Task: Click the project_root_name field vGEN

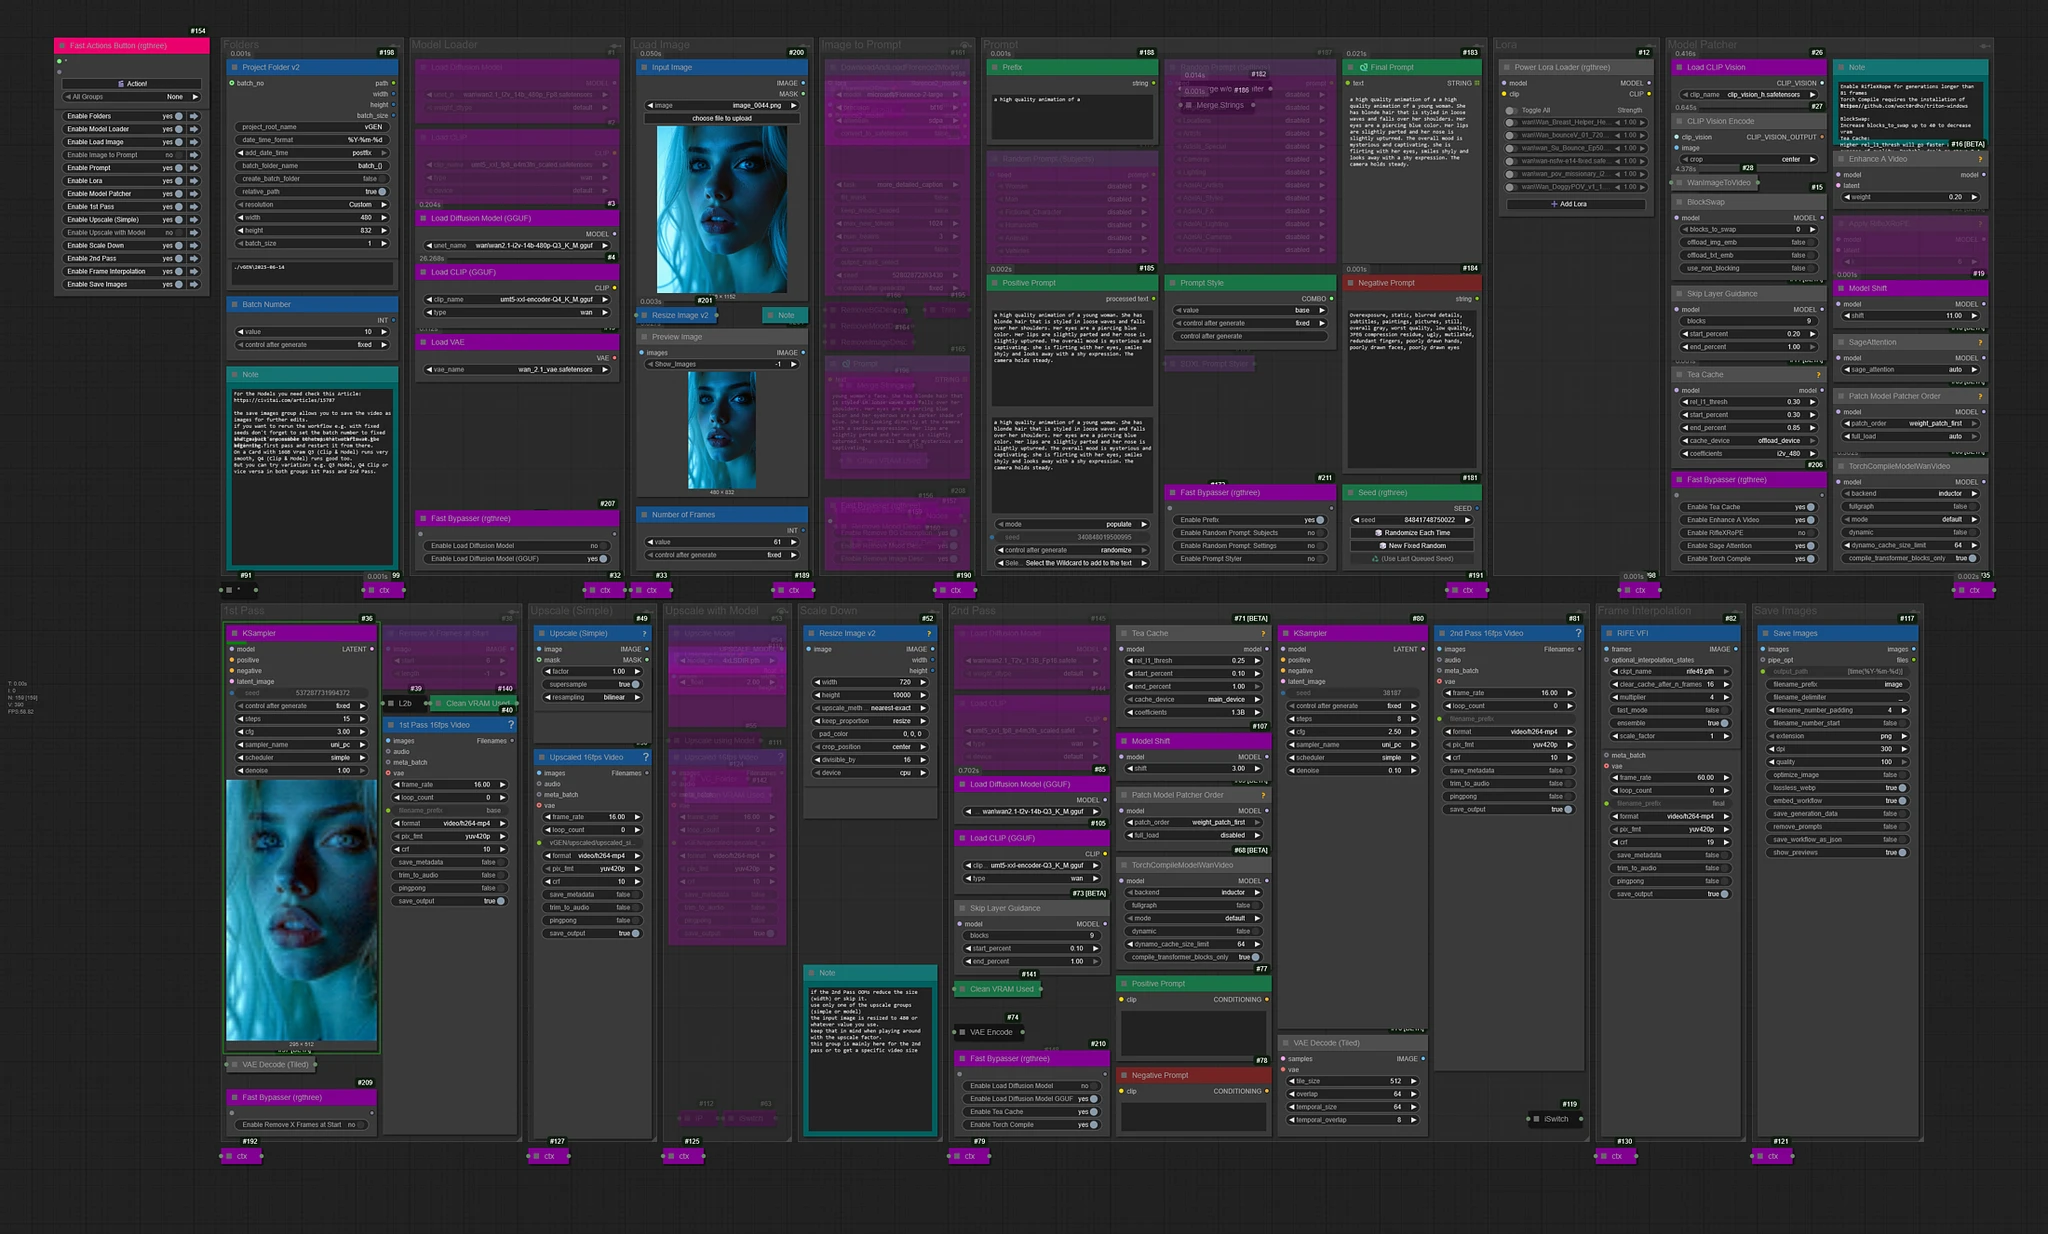Action: pos(314,127)
